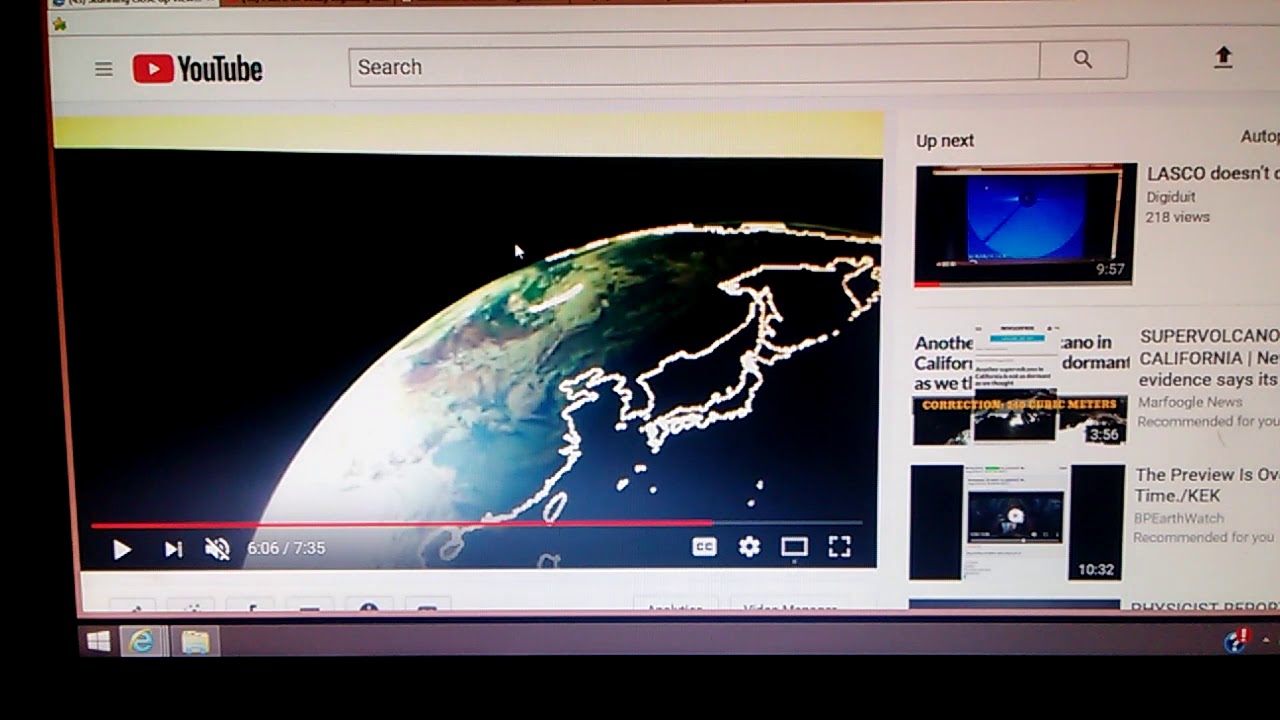Image resolution: width=1280 pixels, height=720 pixels.
Task: Toggle closed captions with the CC button
Action: tap(705, 547)
